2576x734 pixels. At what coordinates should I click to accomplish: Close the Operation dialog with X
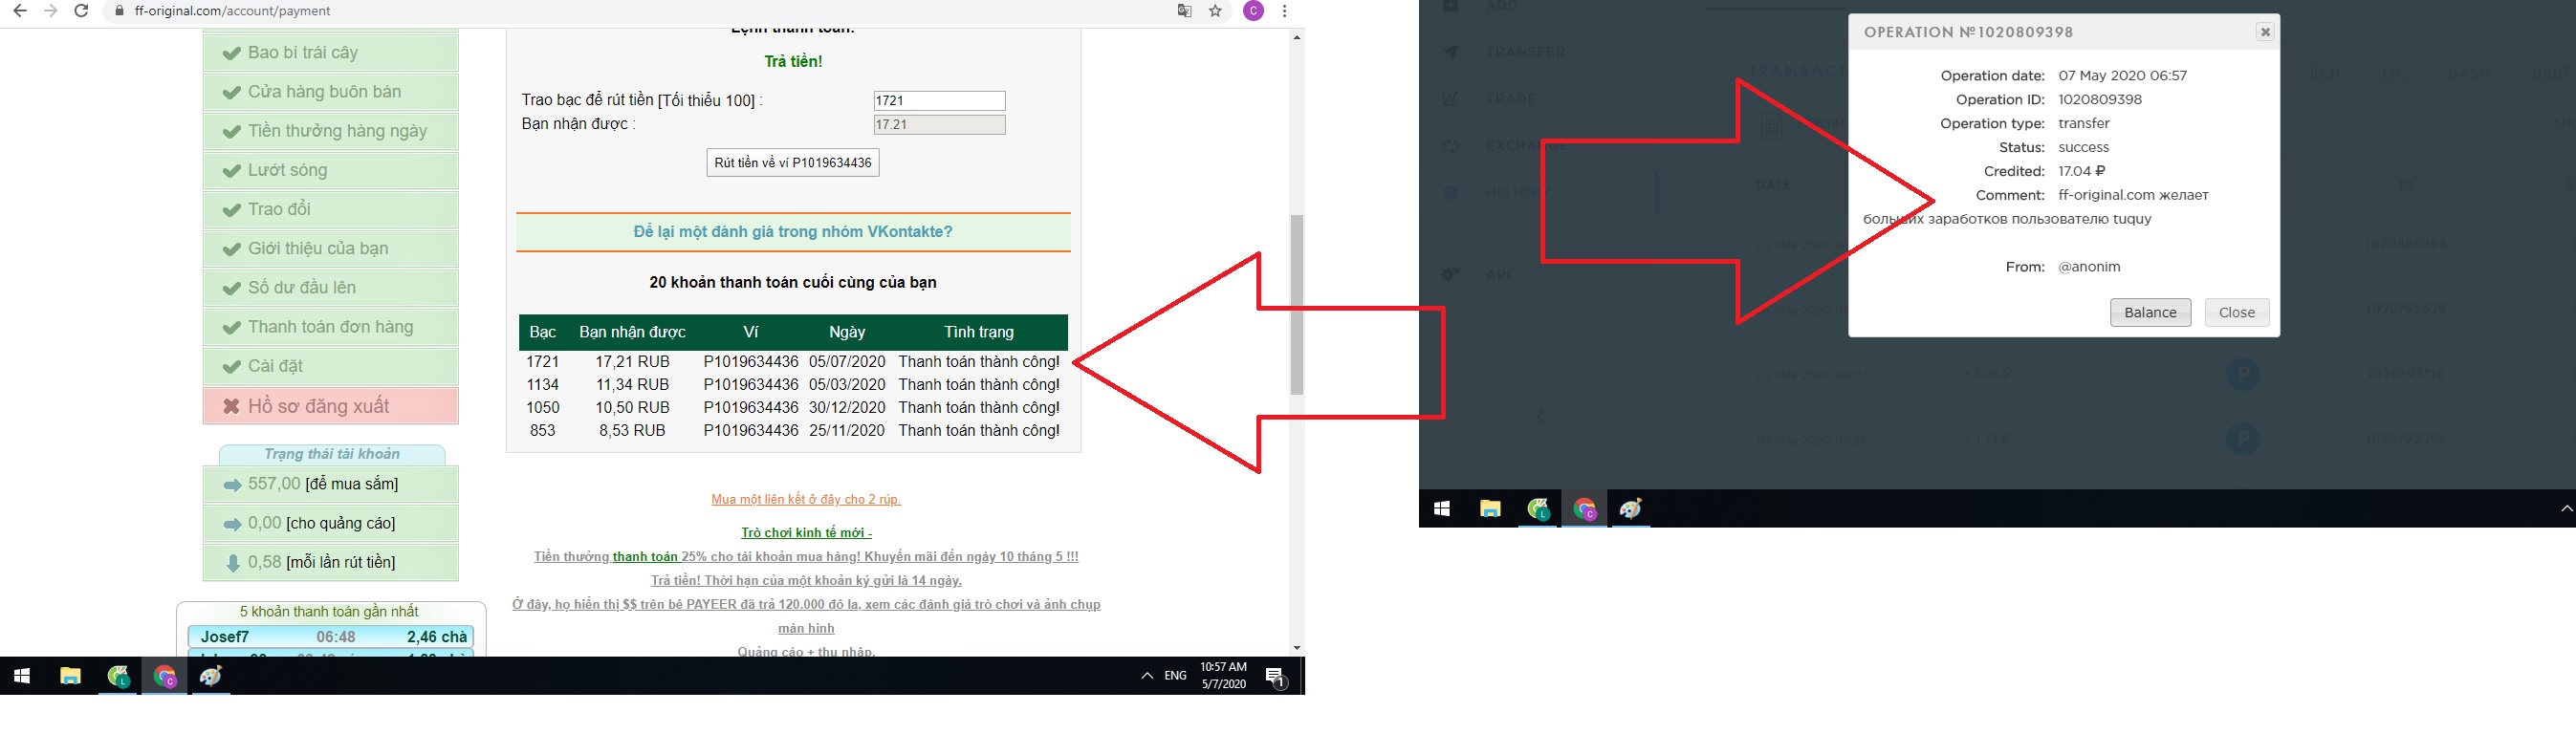pos(2265,32)
